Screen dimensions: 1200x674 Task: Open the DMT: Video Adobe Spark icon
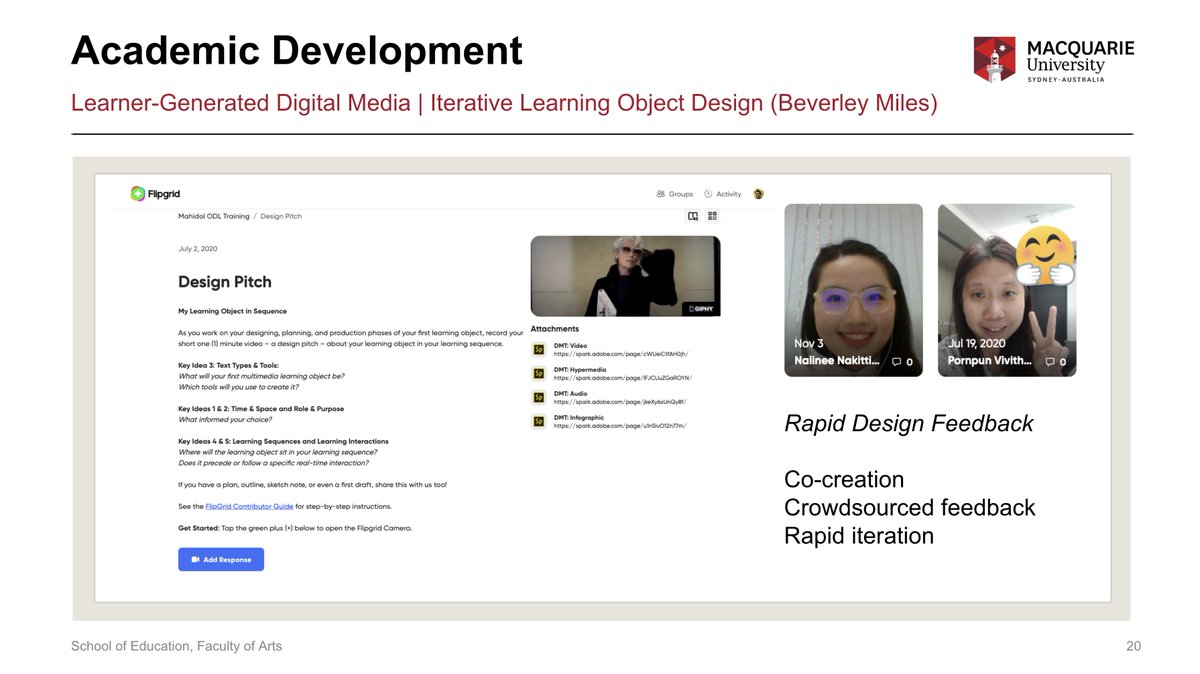click(539, 349)
